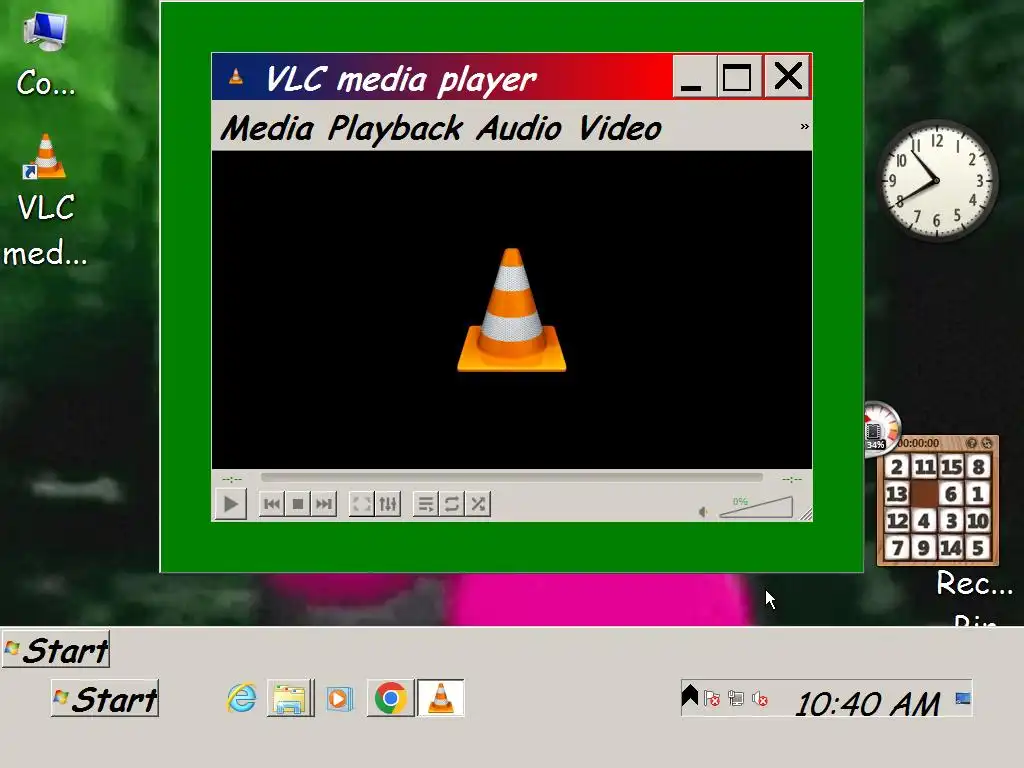Click the VLC cone icon in title bar
The height and width of the screenshot is (768, 1024).
[x=236, y=78]
